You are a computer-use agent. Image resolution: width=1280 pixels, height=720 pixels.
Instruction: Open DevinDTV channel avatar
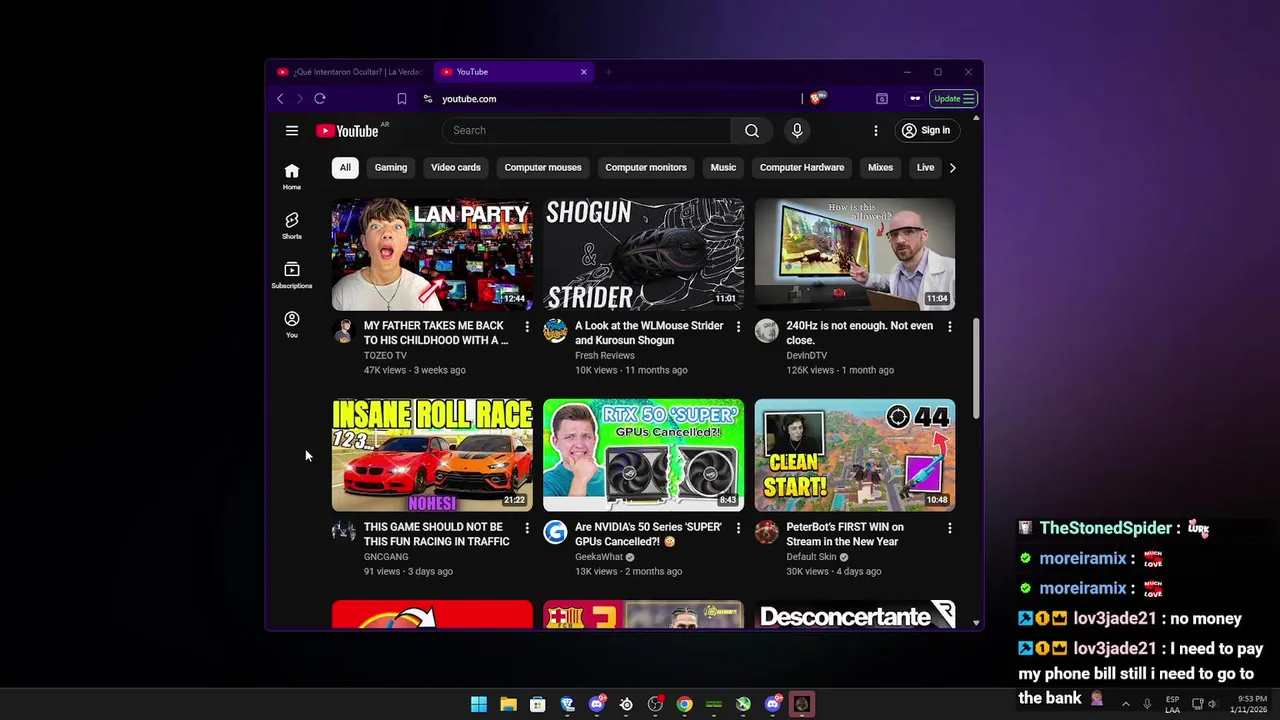tap(767, 331)
